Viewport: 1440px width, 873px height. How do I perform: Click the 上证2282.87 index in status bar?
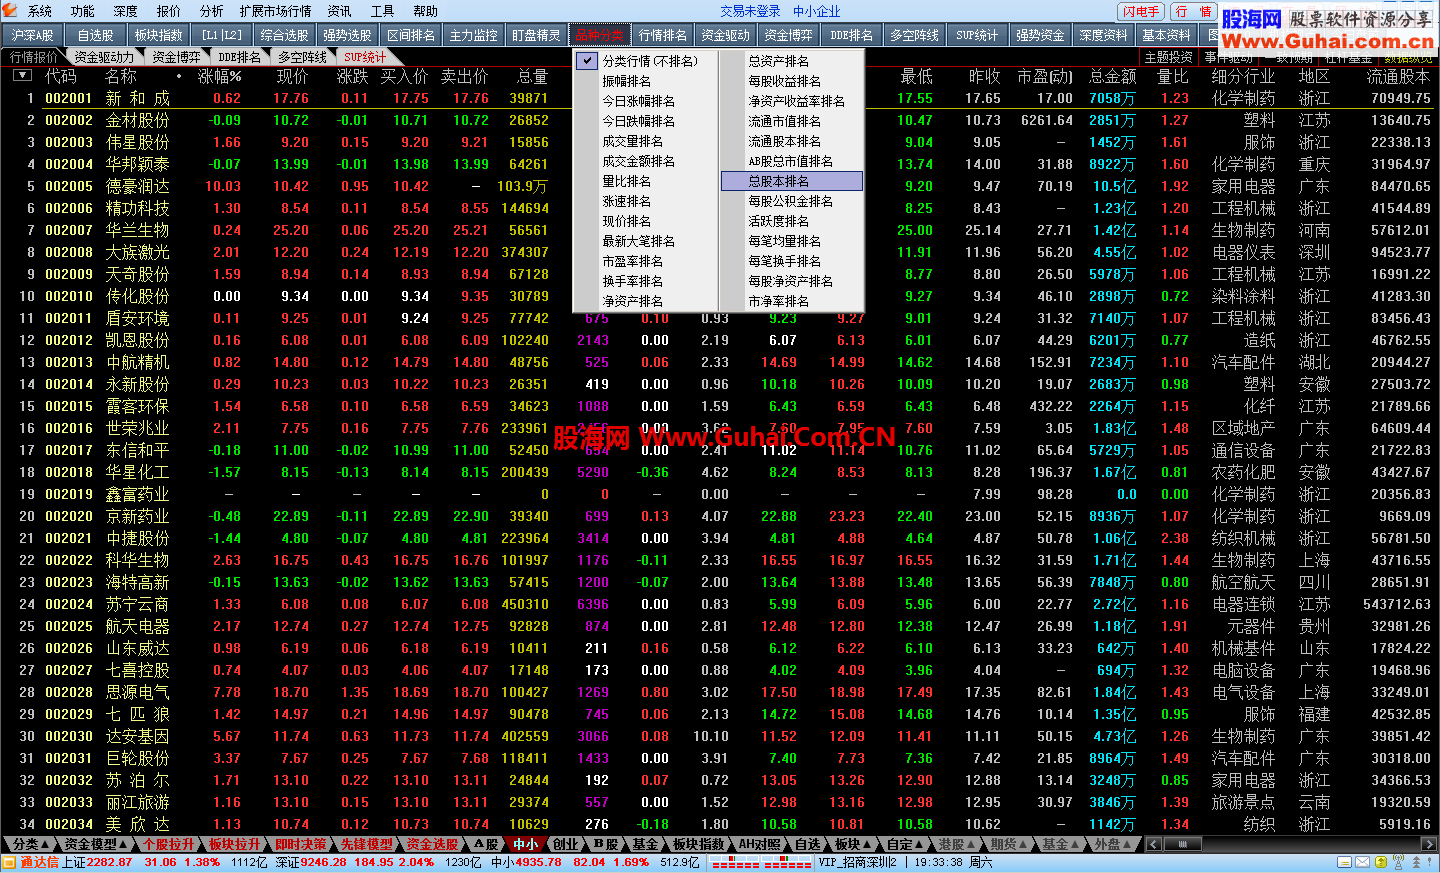(97, 862)
